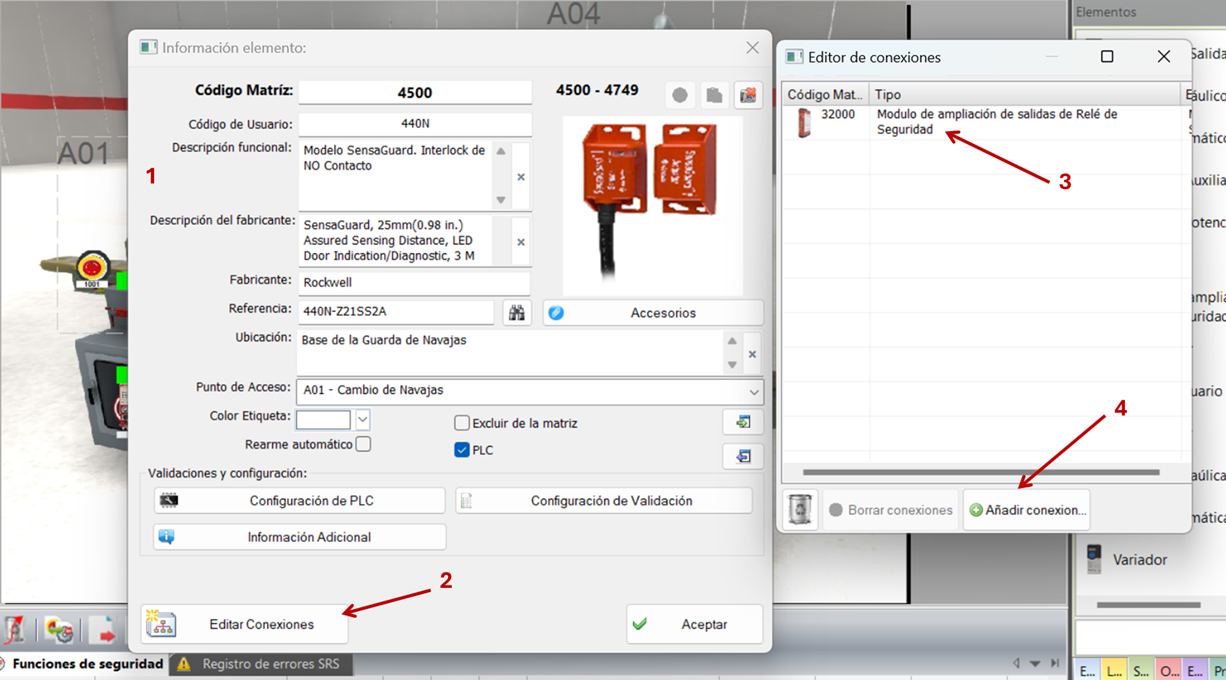
Task: Enable Excluir de la matriz checkbox
Action: [x=462, y=423]
